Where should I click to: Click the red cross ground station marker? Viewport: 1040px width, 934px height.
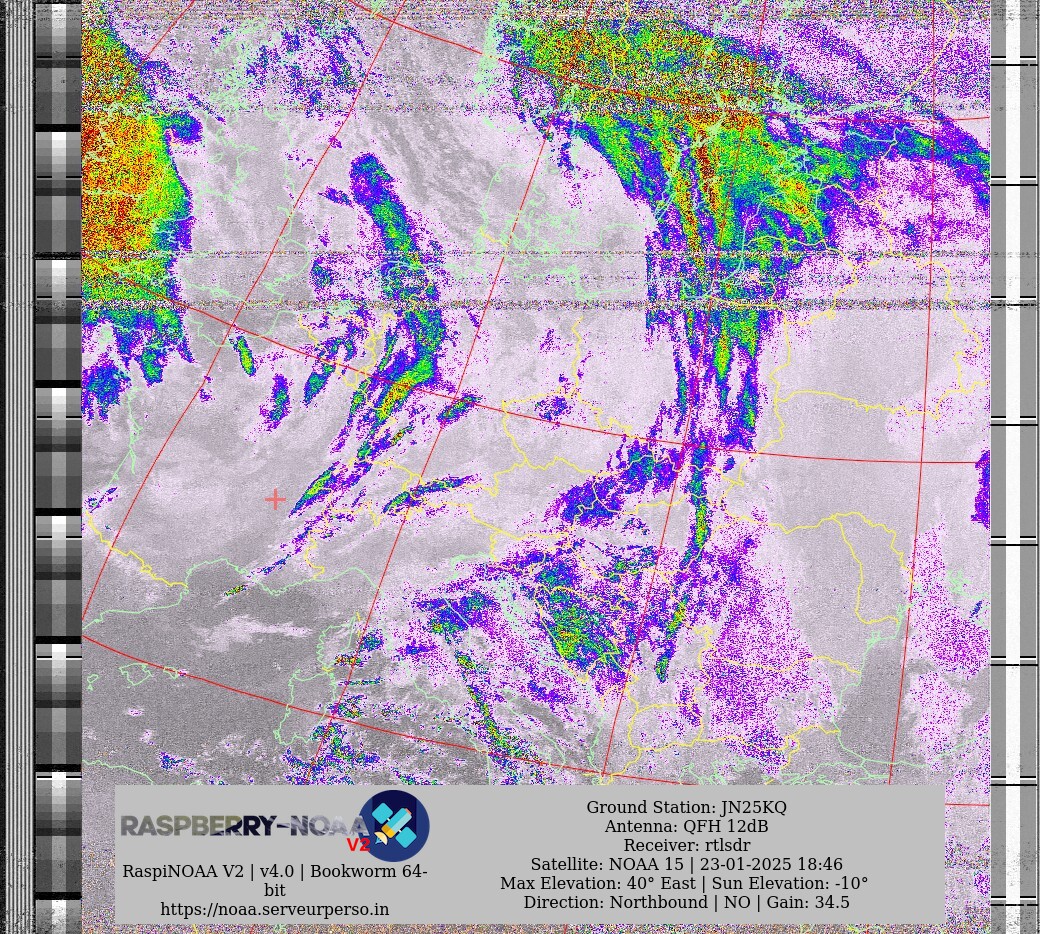point(275,498)
